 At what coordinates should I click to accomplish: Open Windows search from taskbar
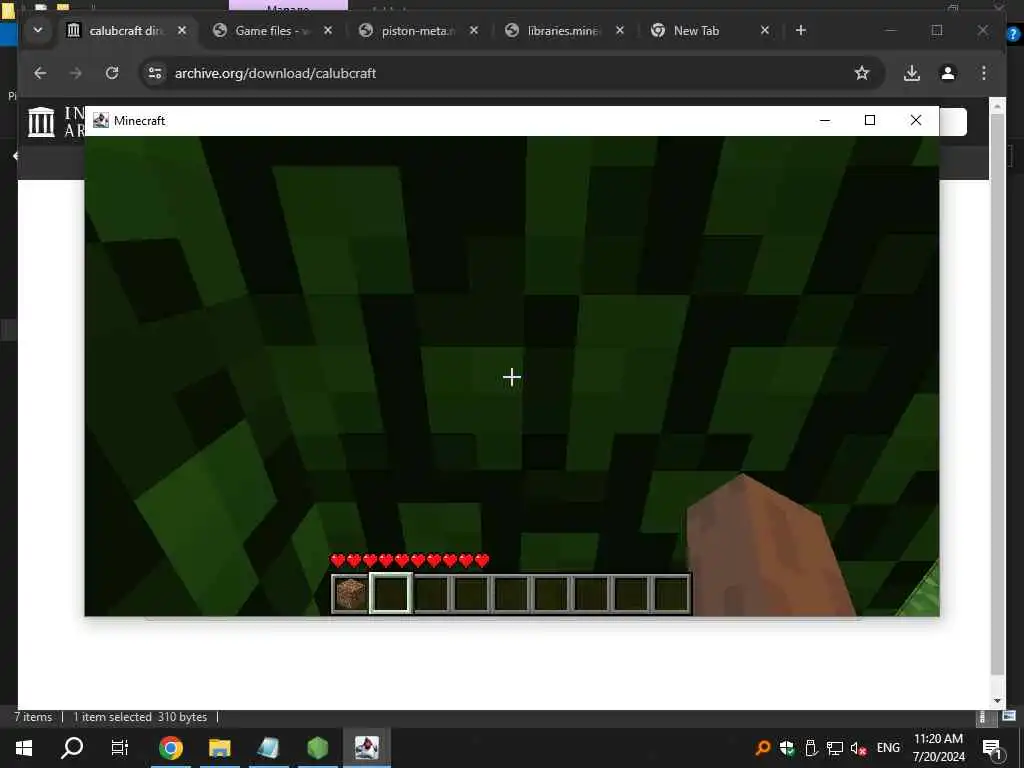click(72, 748)
